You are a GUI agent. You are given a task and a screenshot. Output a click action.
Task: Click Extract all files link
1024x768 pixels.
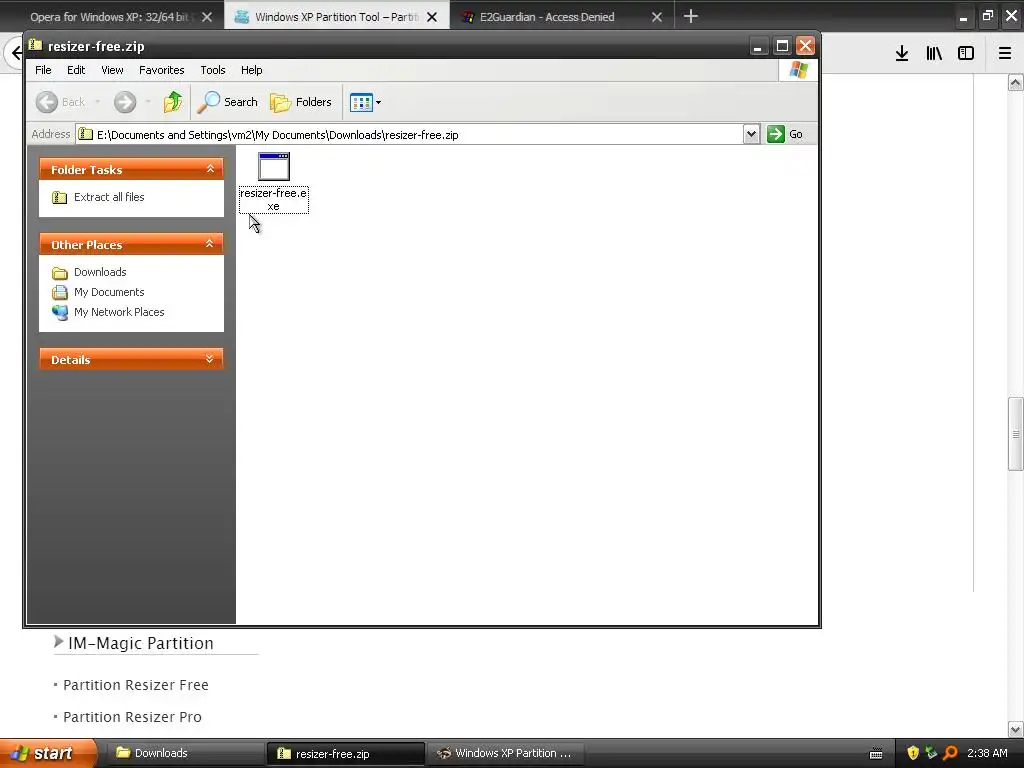109,197
